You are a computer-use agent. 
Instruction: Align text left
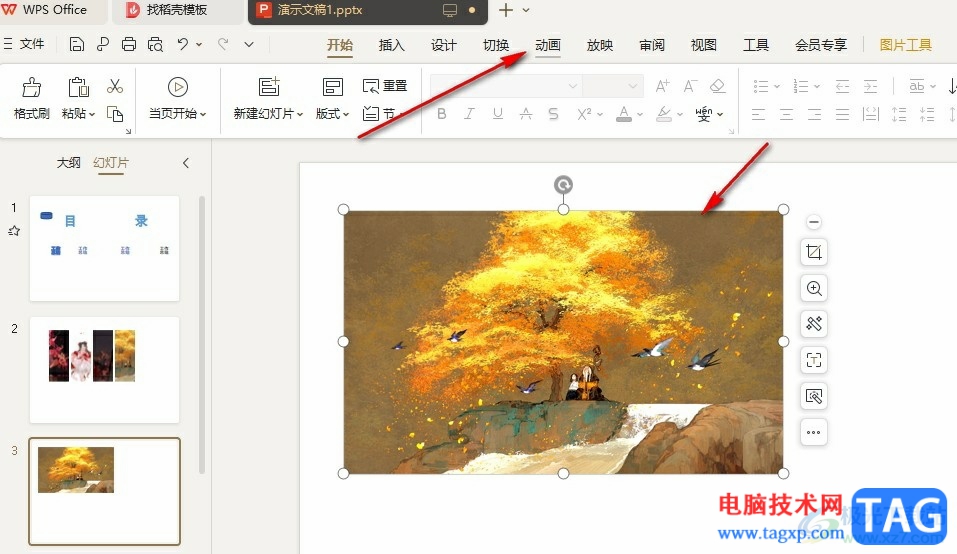759,114
